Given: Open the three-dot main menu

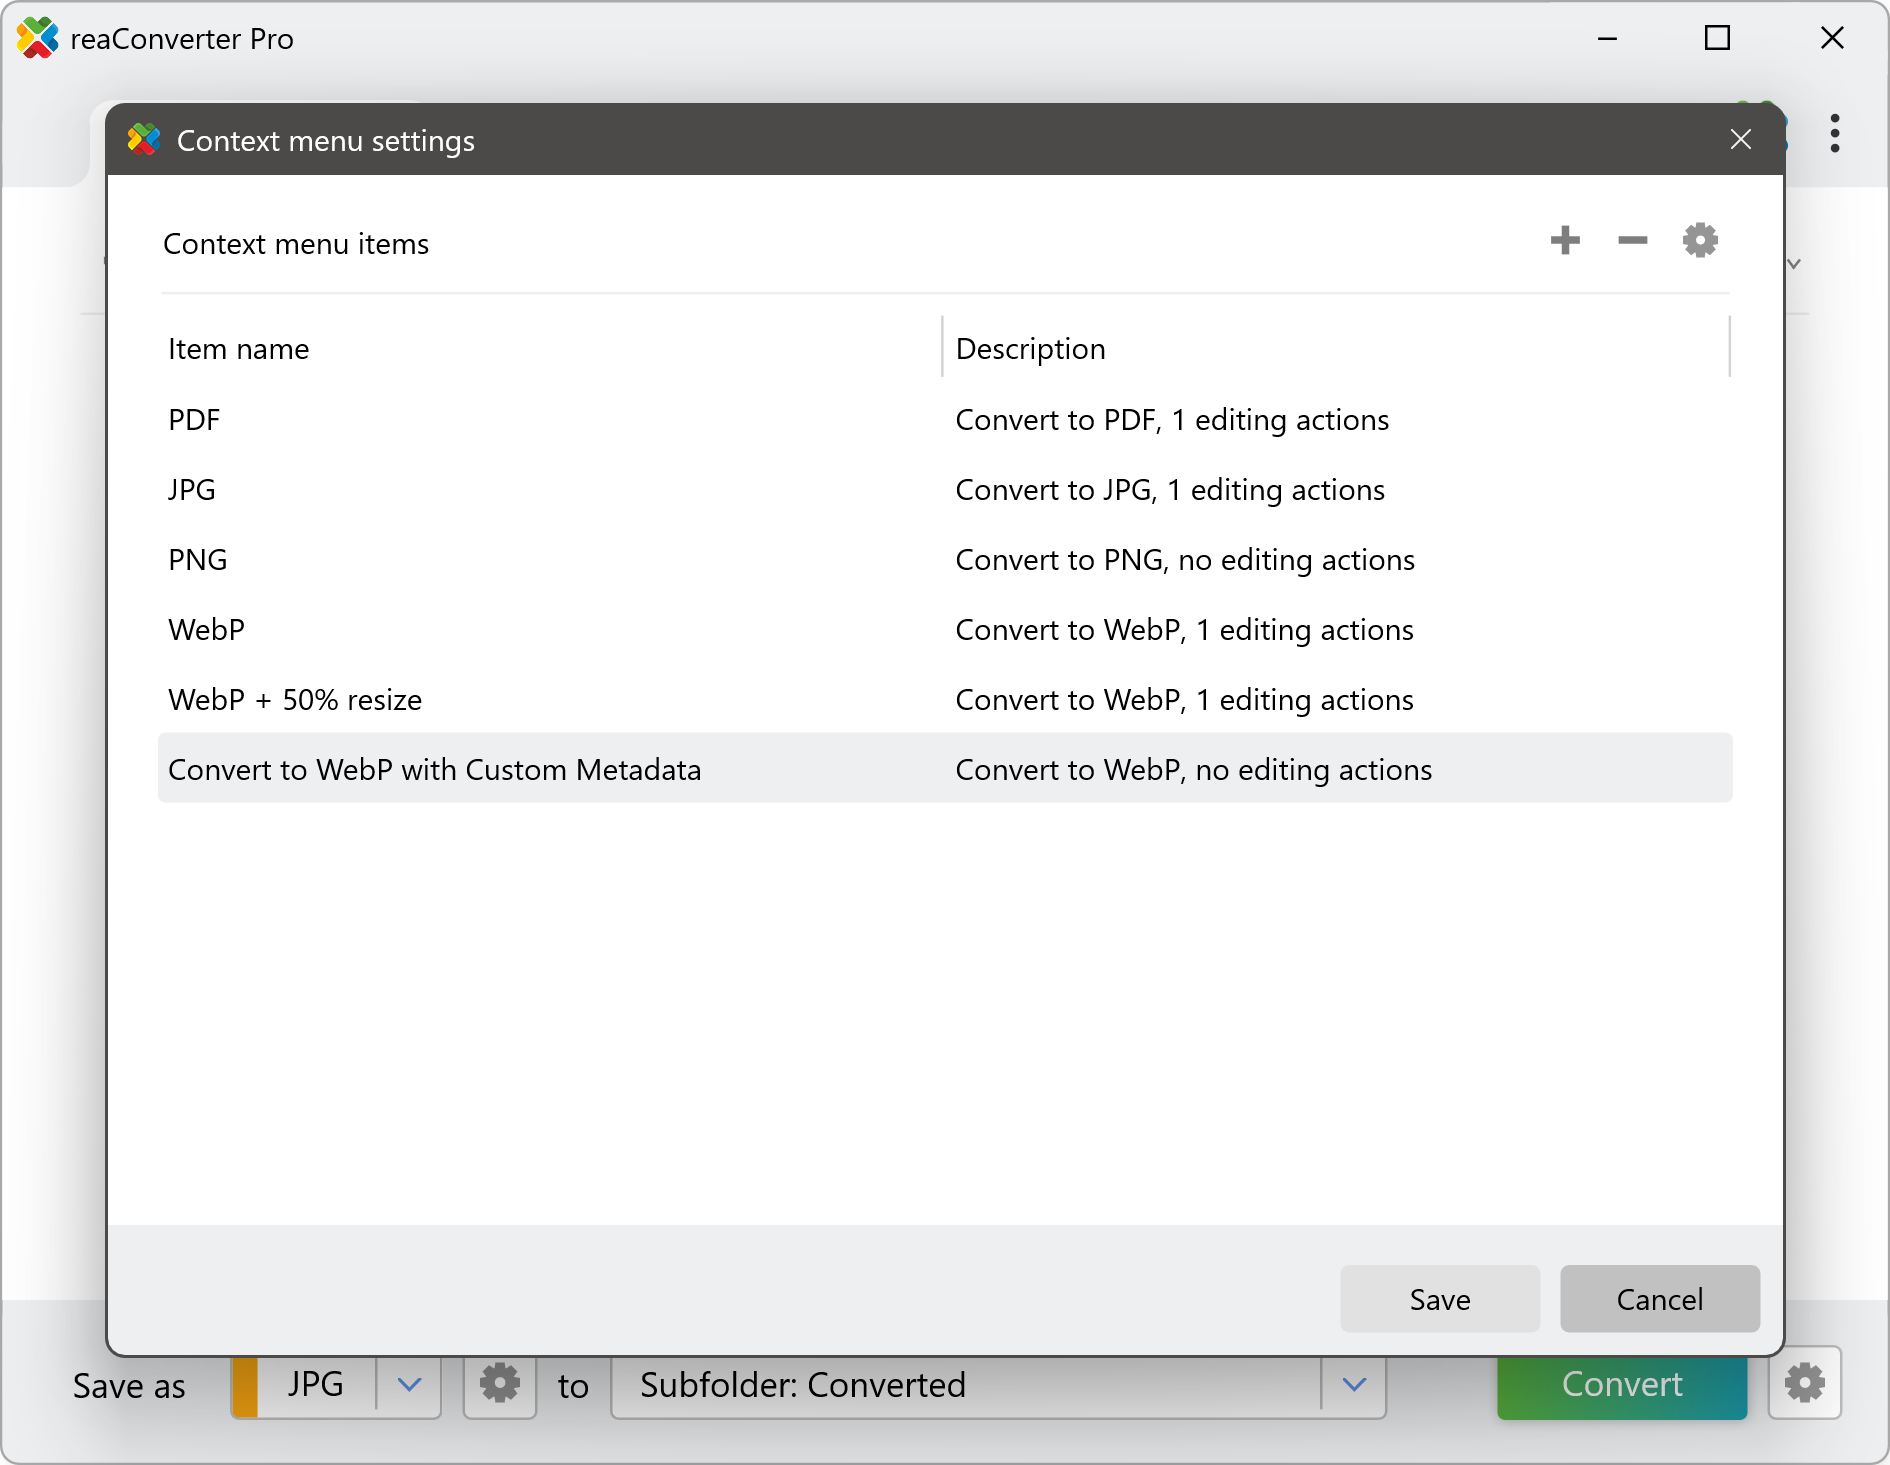Looking at the screenshot, I should point(1834,134).
